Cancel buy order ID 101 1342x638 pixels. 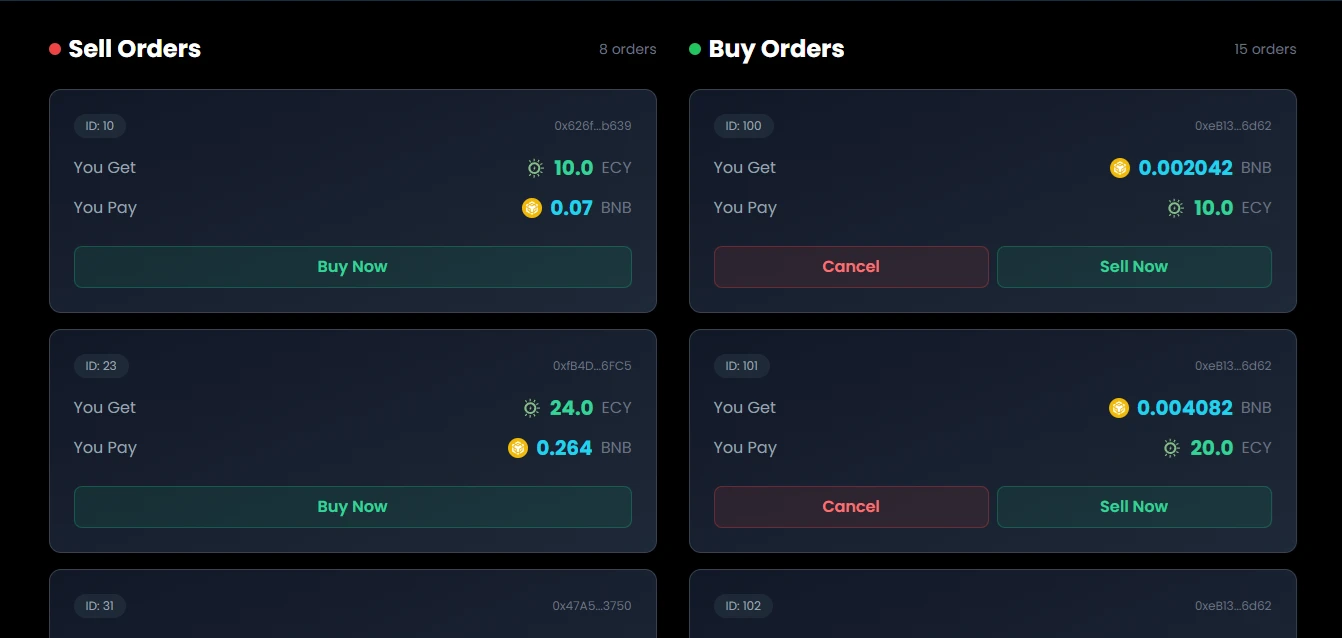click(x=851, y=507)
